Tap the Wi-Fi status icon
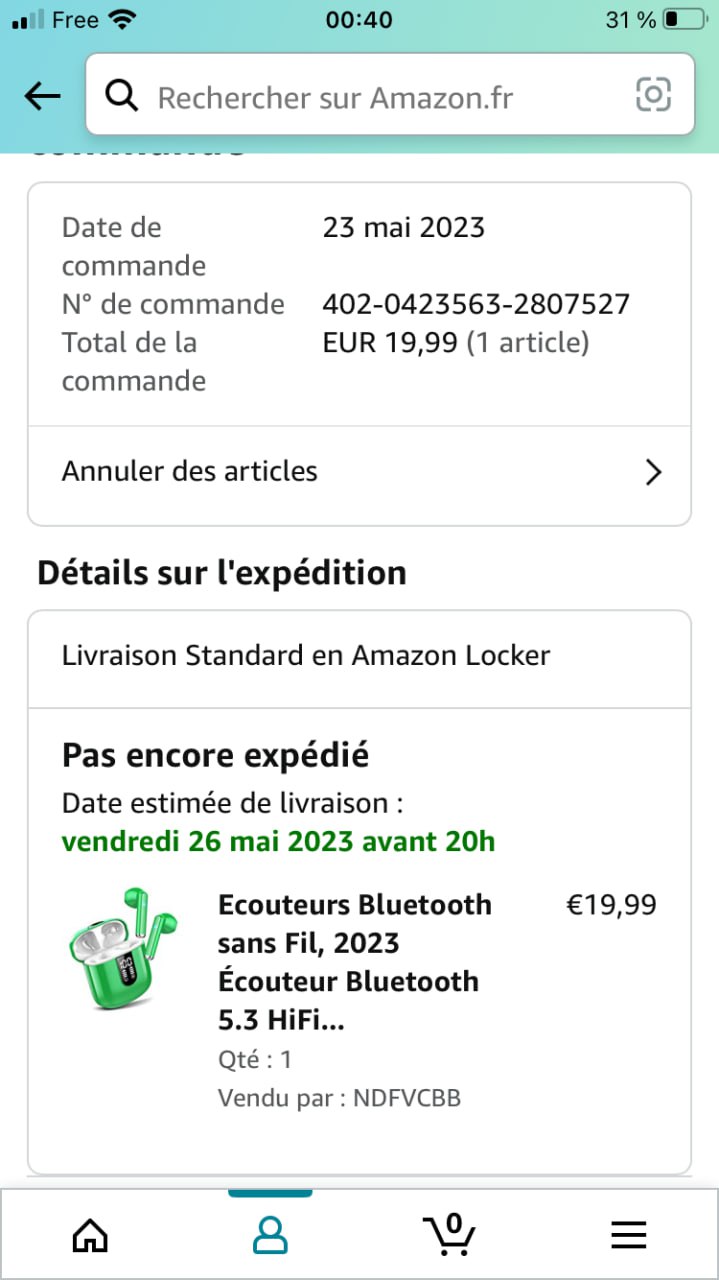Image resolution: width=719 pixels, height=1280 pixels. tap(124, 20)
